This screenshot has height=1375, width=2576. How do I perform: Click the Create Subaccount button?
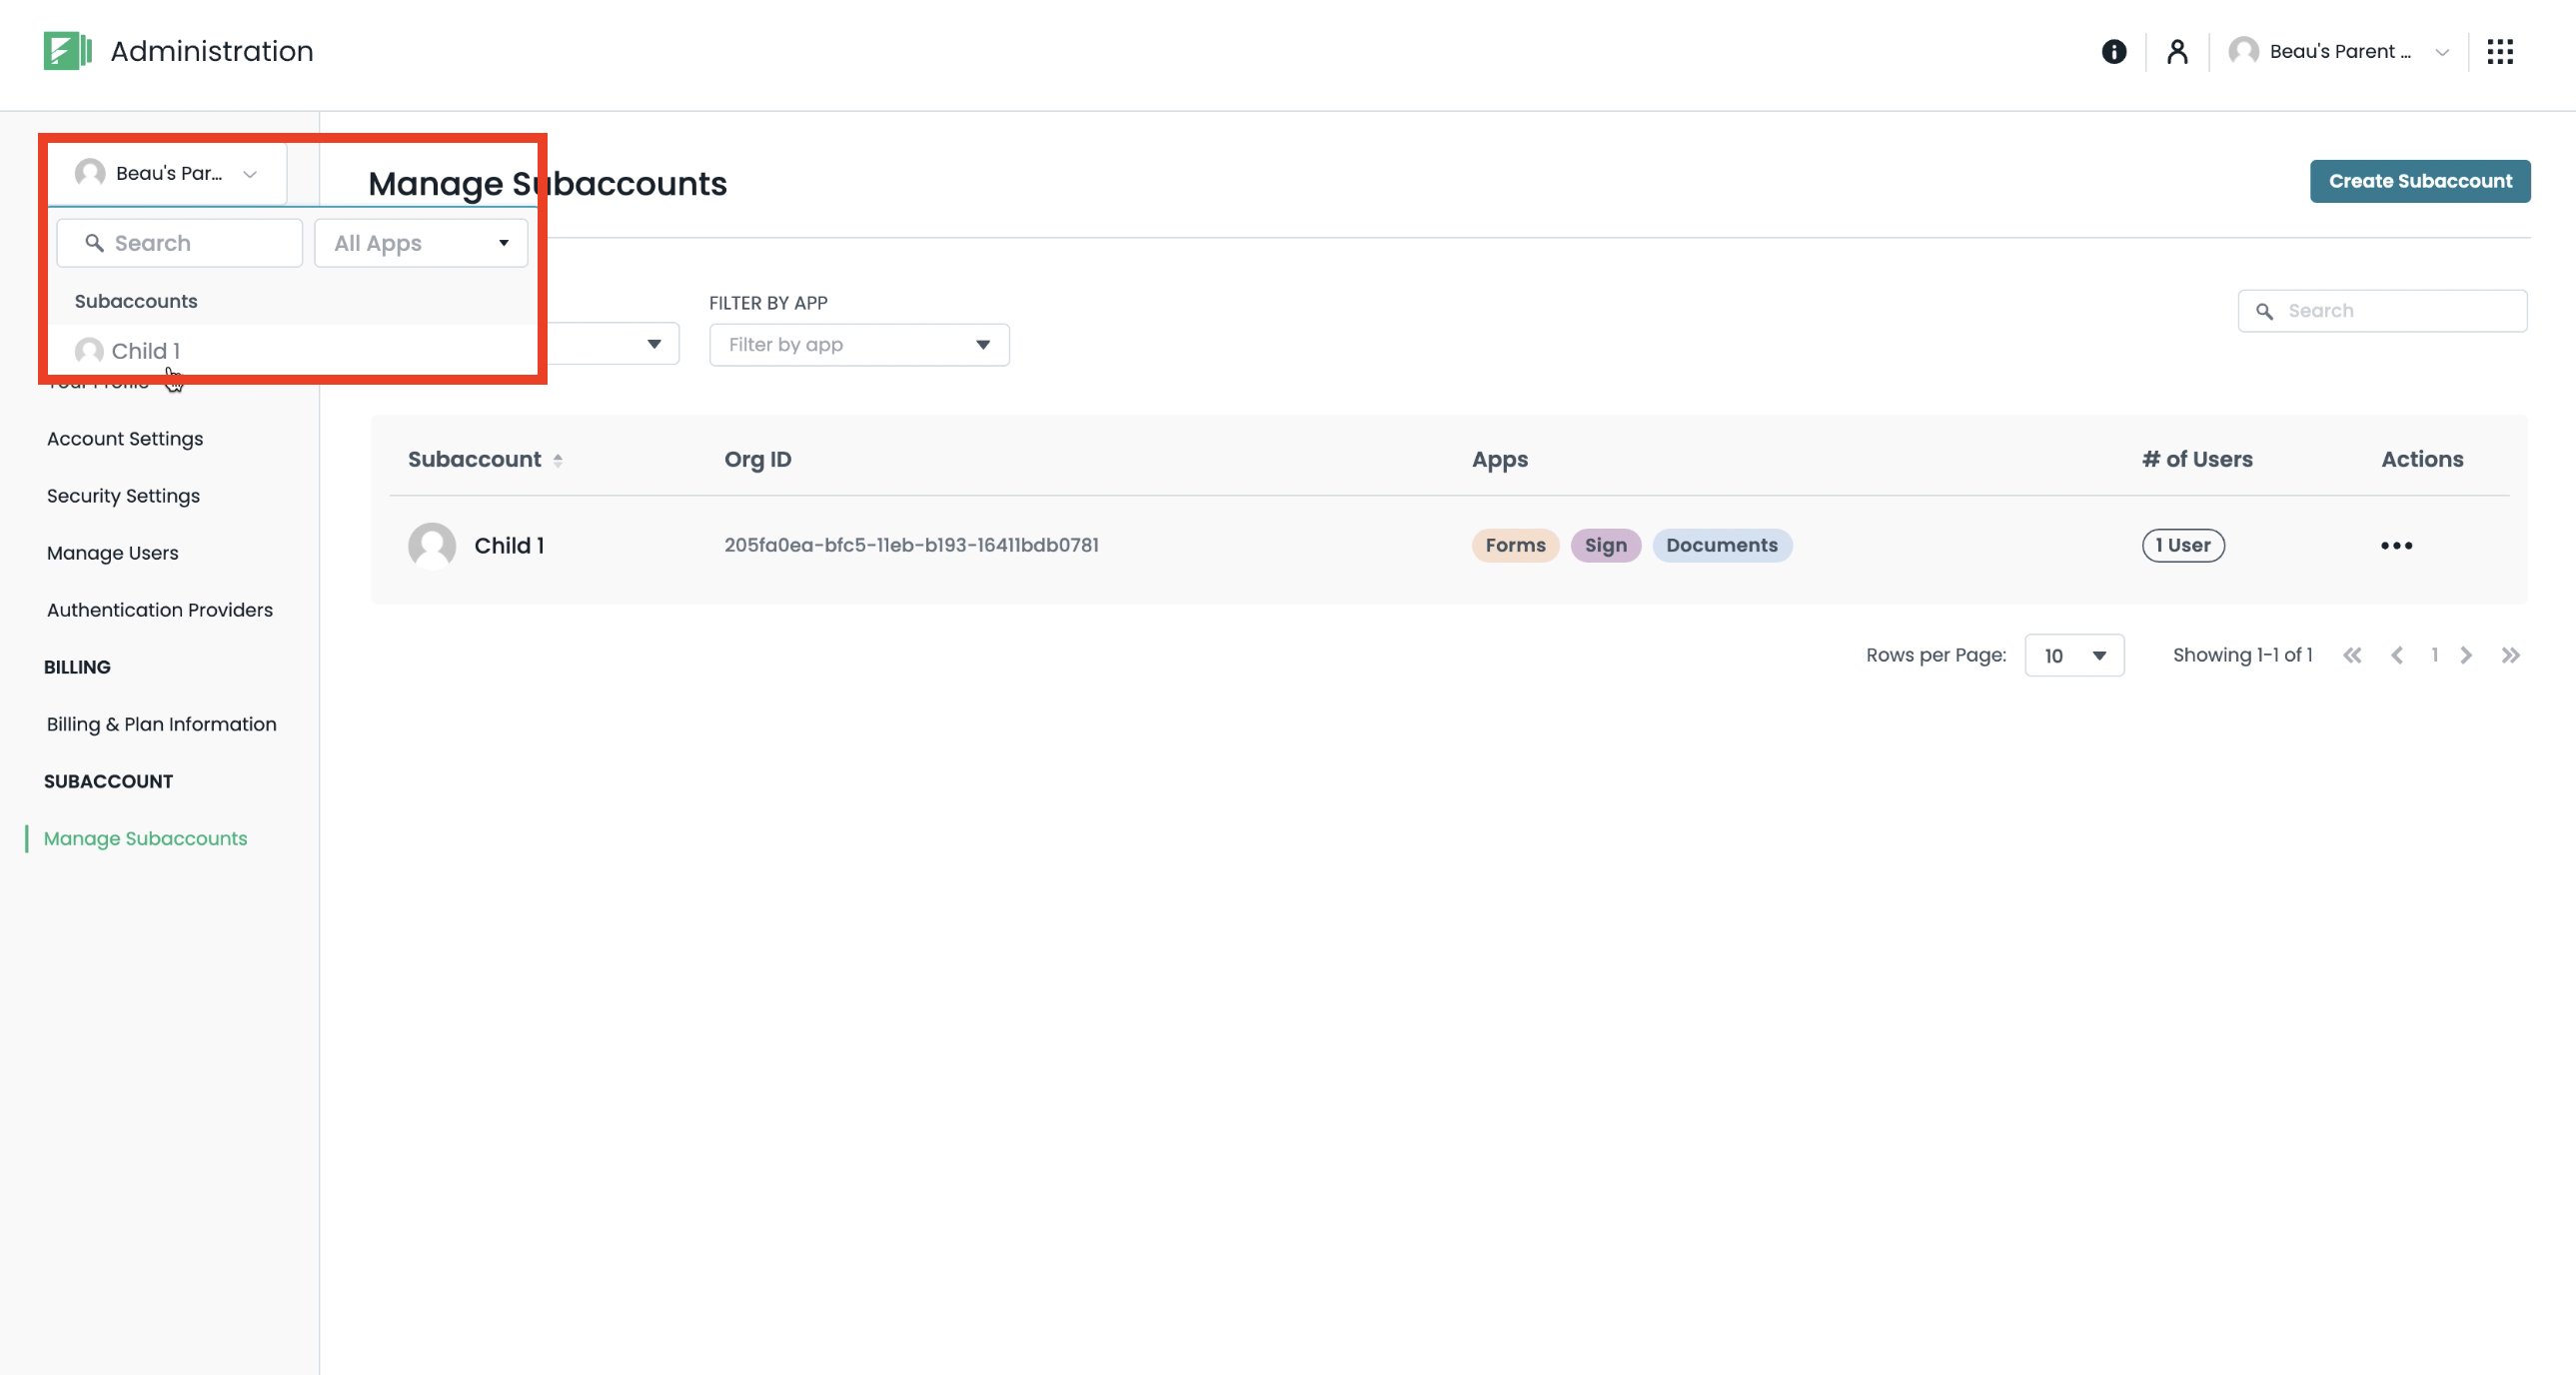[x=2419, y=181]
